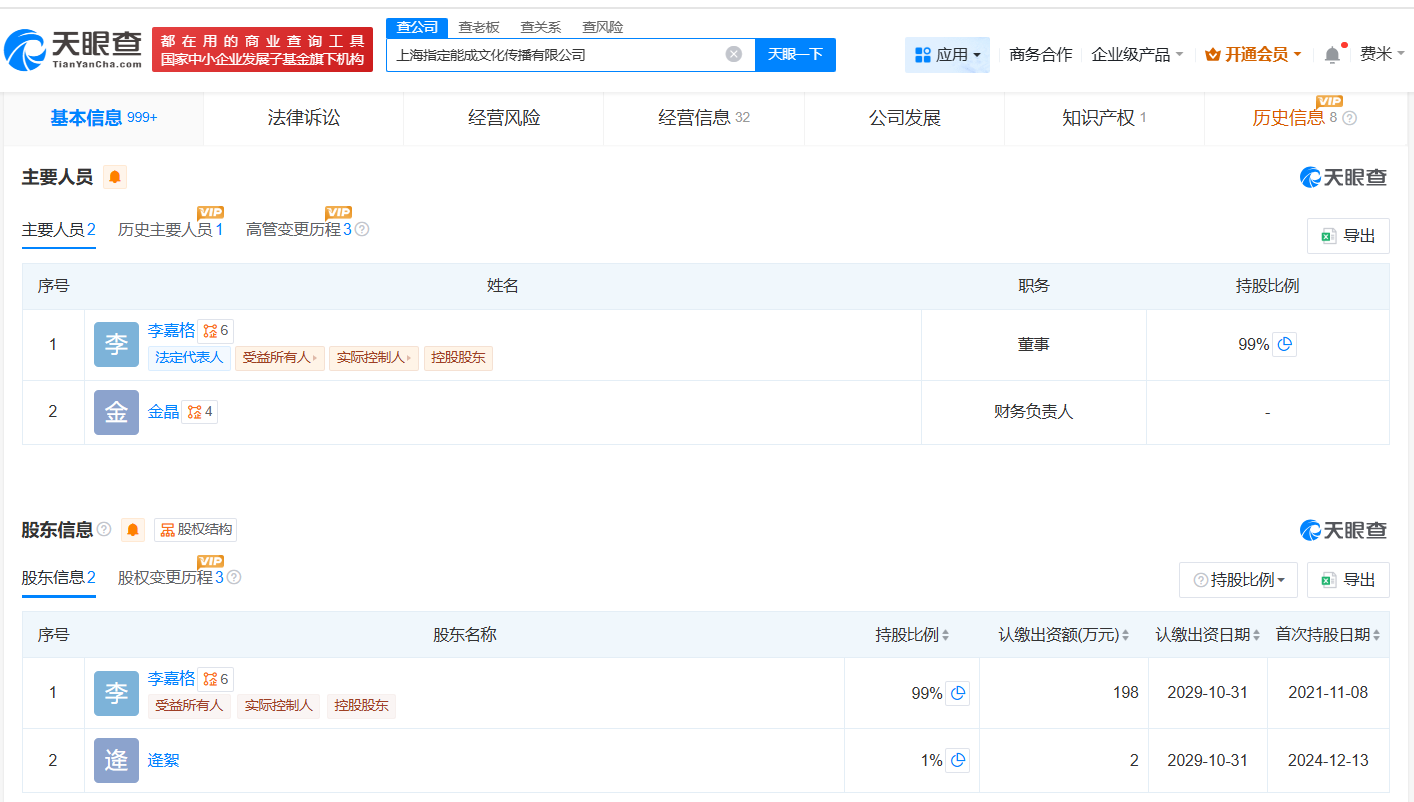Screen dimensions: 1414x802
Task: Click the Excel export icon on 导出 button
Action: pyautogui.click(x=1331, y=235)
